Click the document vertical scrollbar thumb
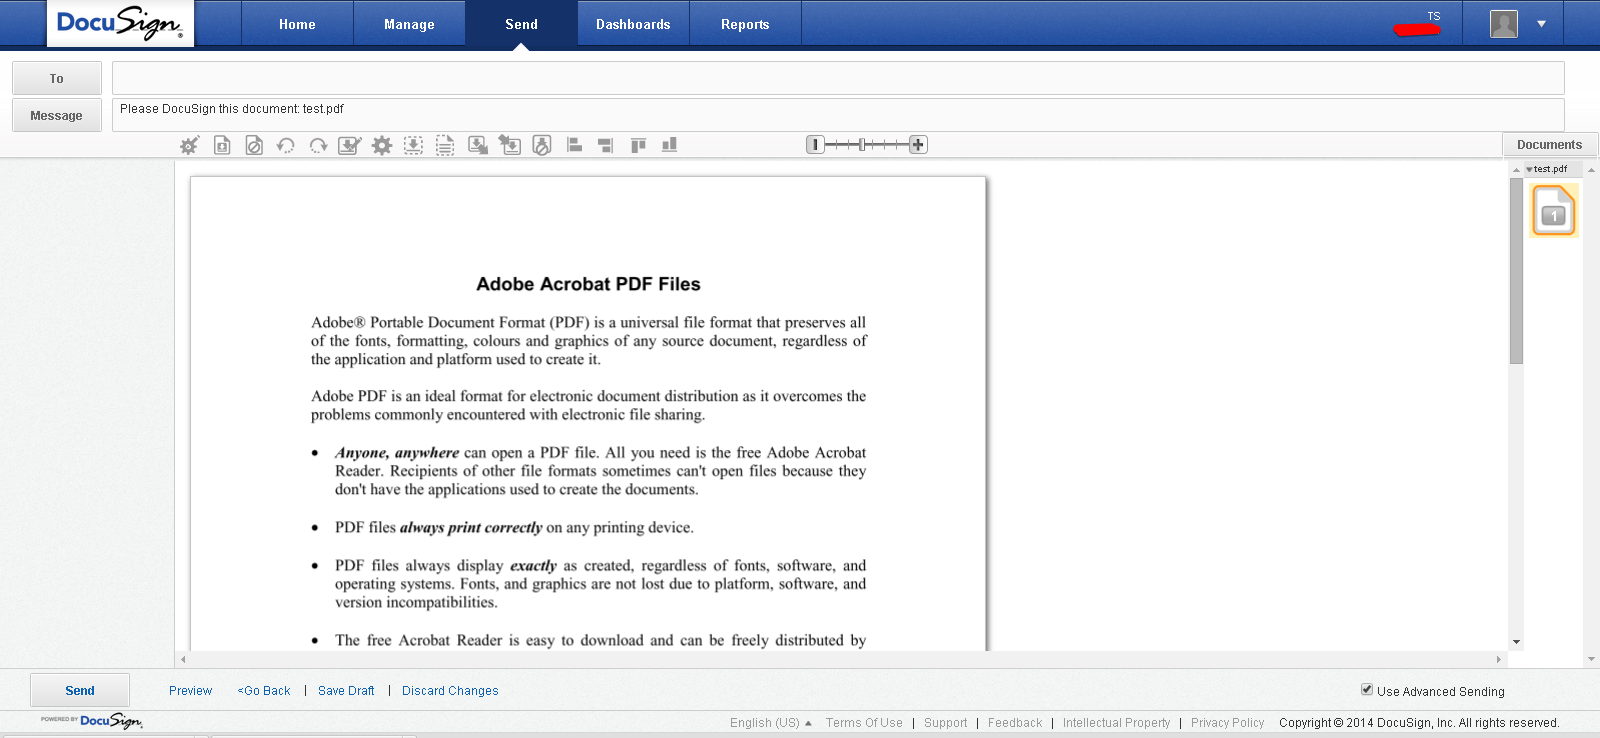The image size is (1600, 738). click(1516, 270)
